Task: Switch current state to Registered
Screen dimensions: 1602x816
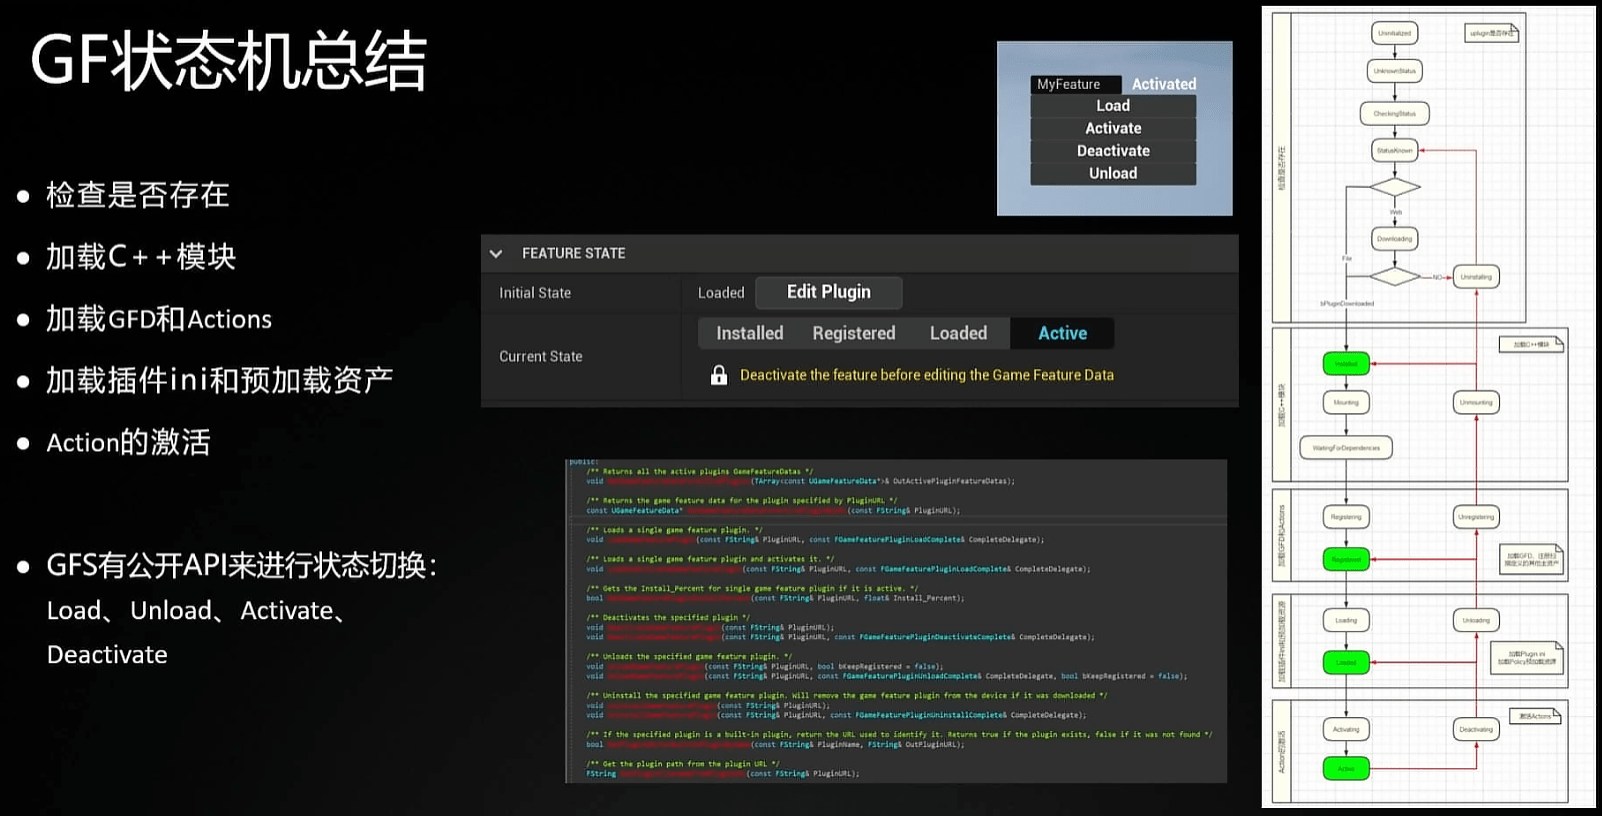Action: [x=853, y=333]
